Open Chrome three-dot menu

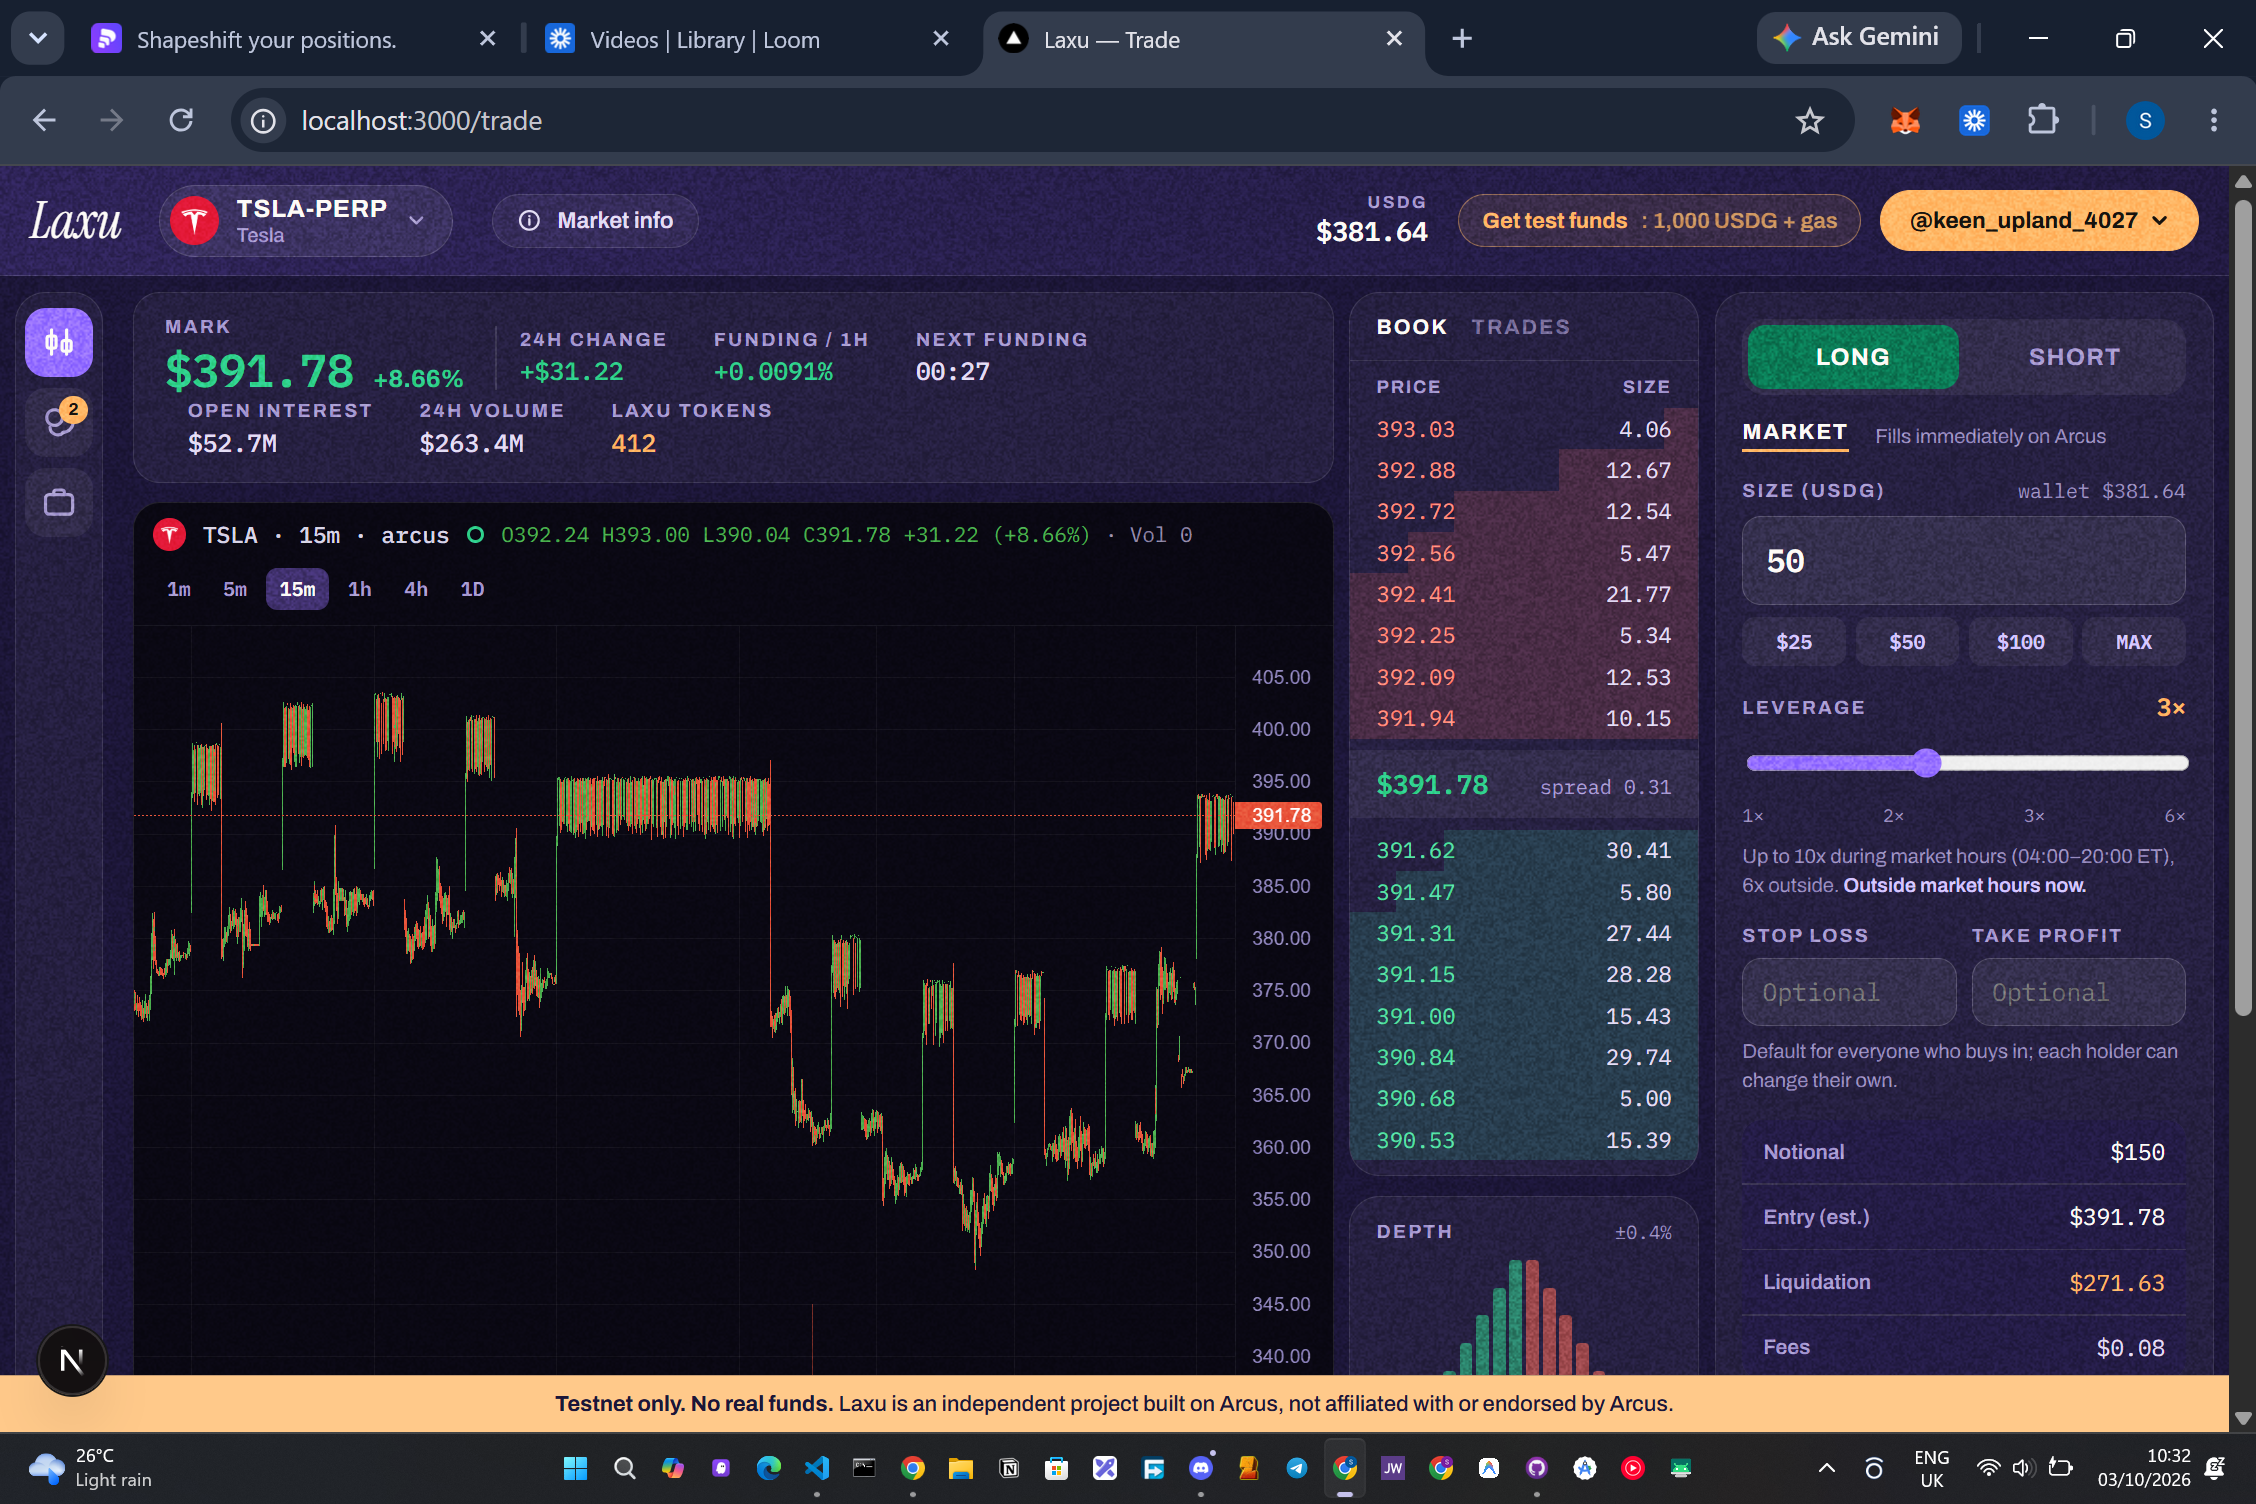point(2214,121)
